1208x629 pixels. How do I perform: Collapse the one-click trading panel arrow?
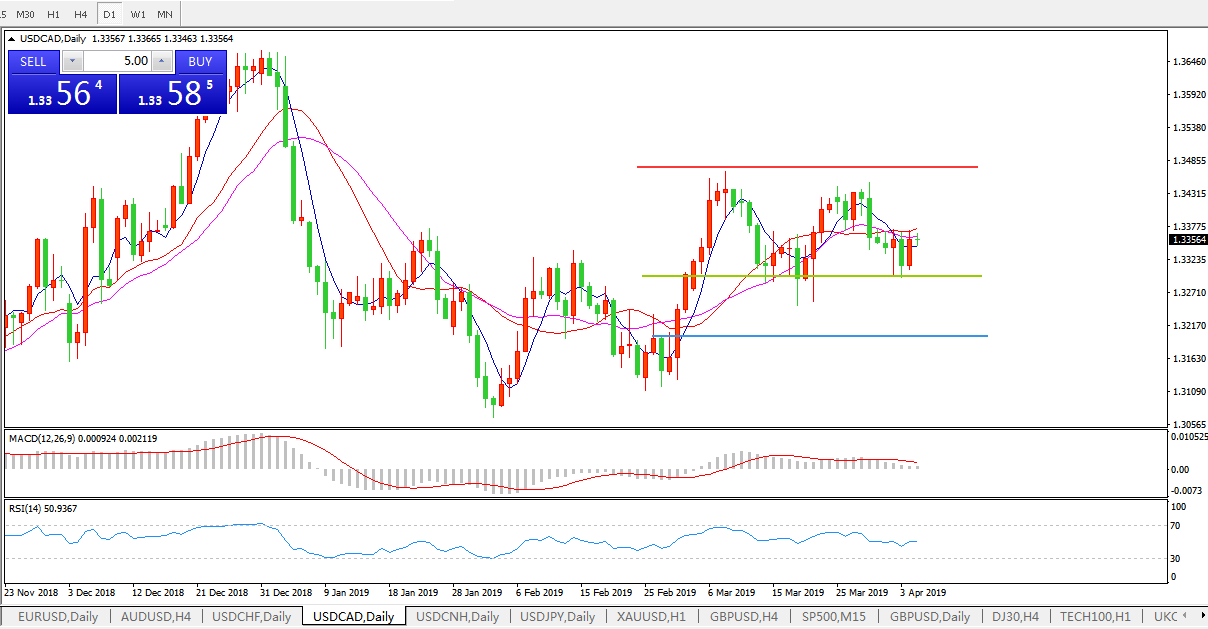12,39
